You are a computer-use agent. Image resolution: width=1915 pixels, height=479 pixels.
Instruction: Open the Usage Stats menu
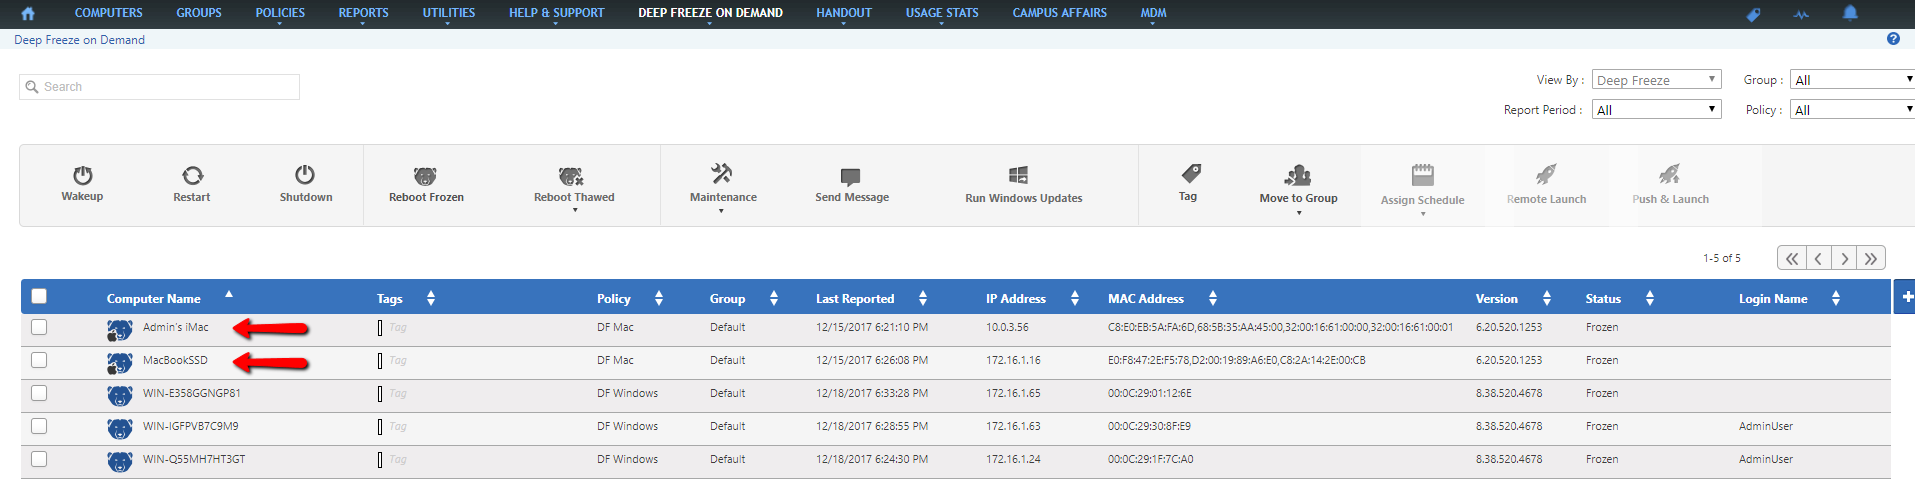(x=941, y=13)
